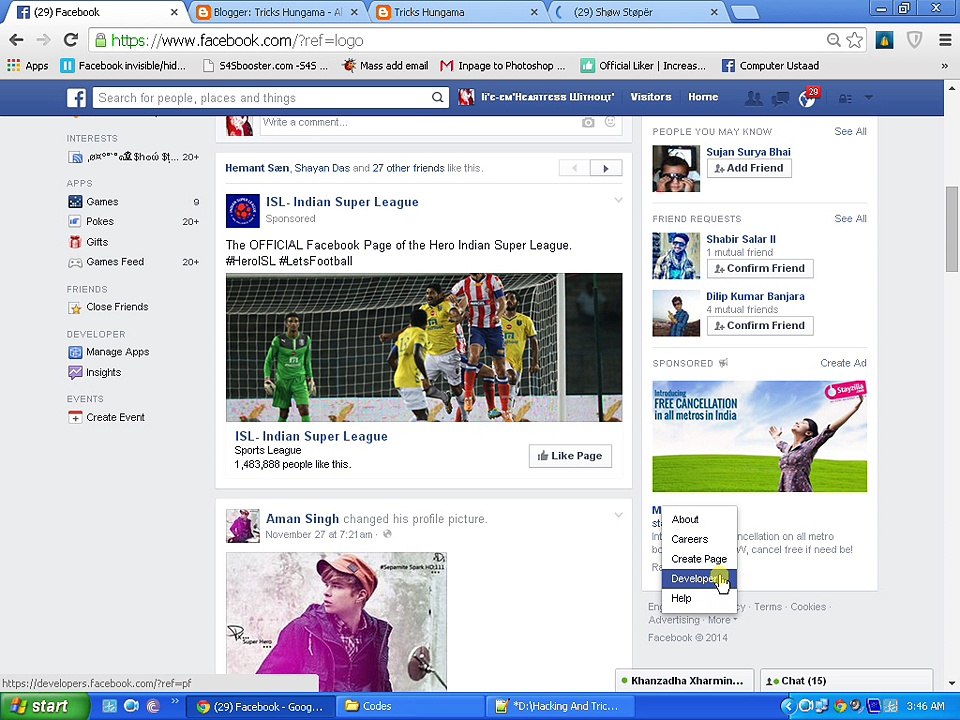
Task: Confirm friend request from Shabir Salar II
Action: click(760, 268)
